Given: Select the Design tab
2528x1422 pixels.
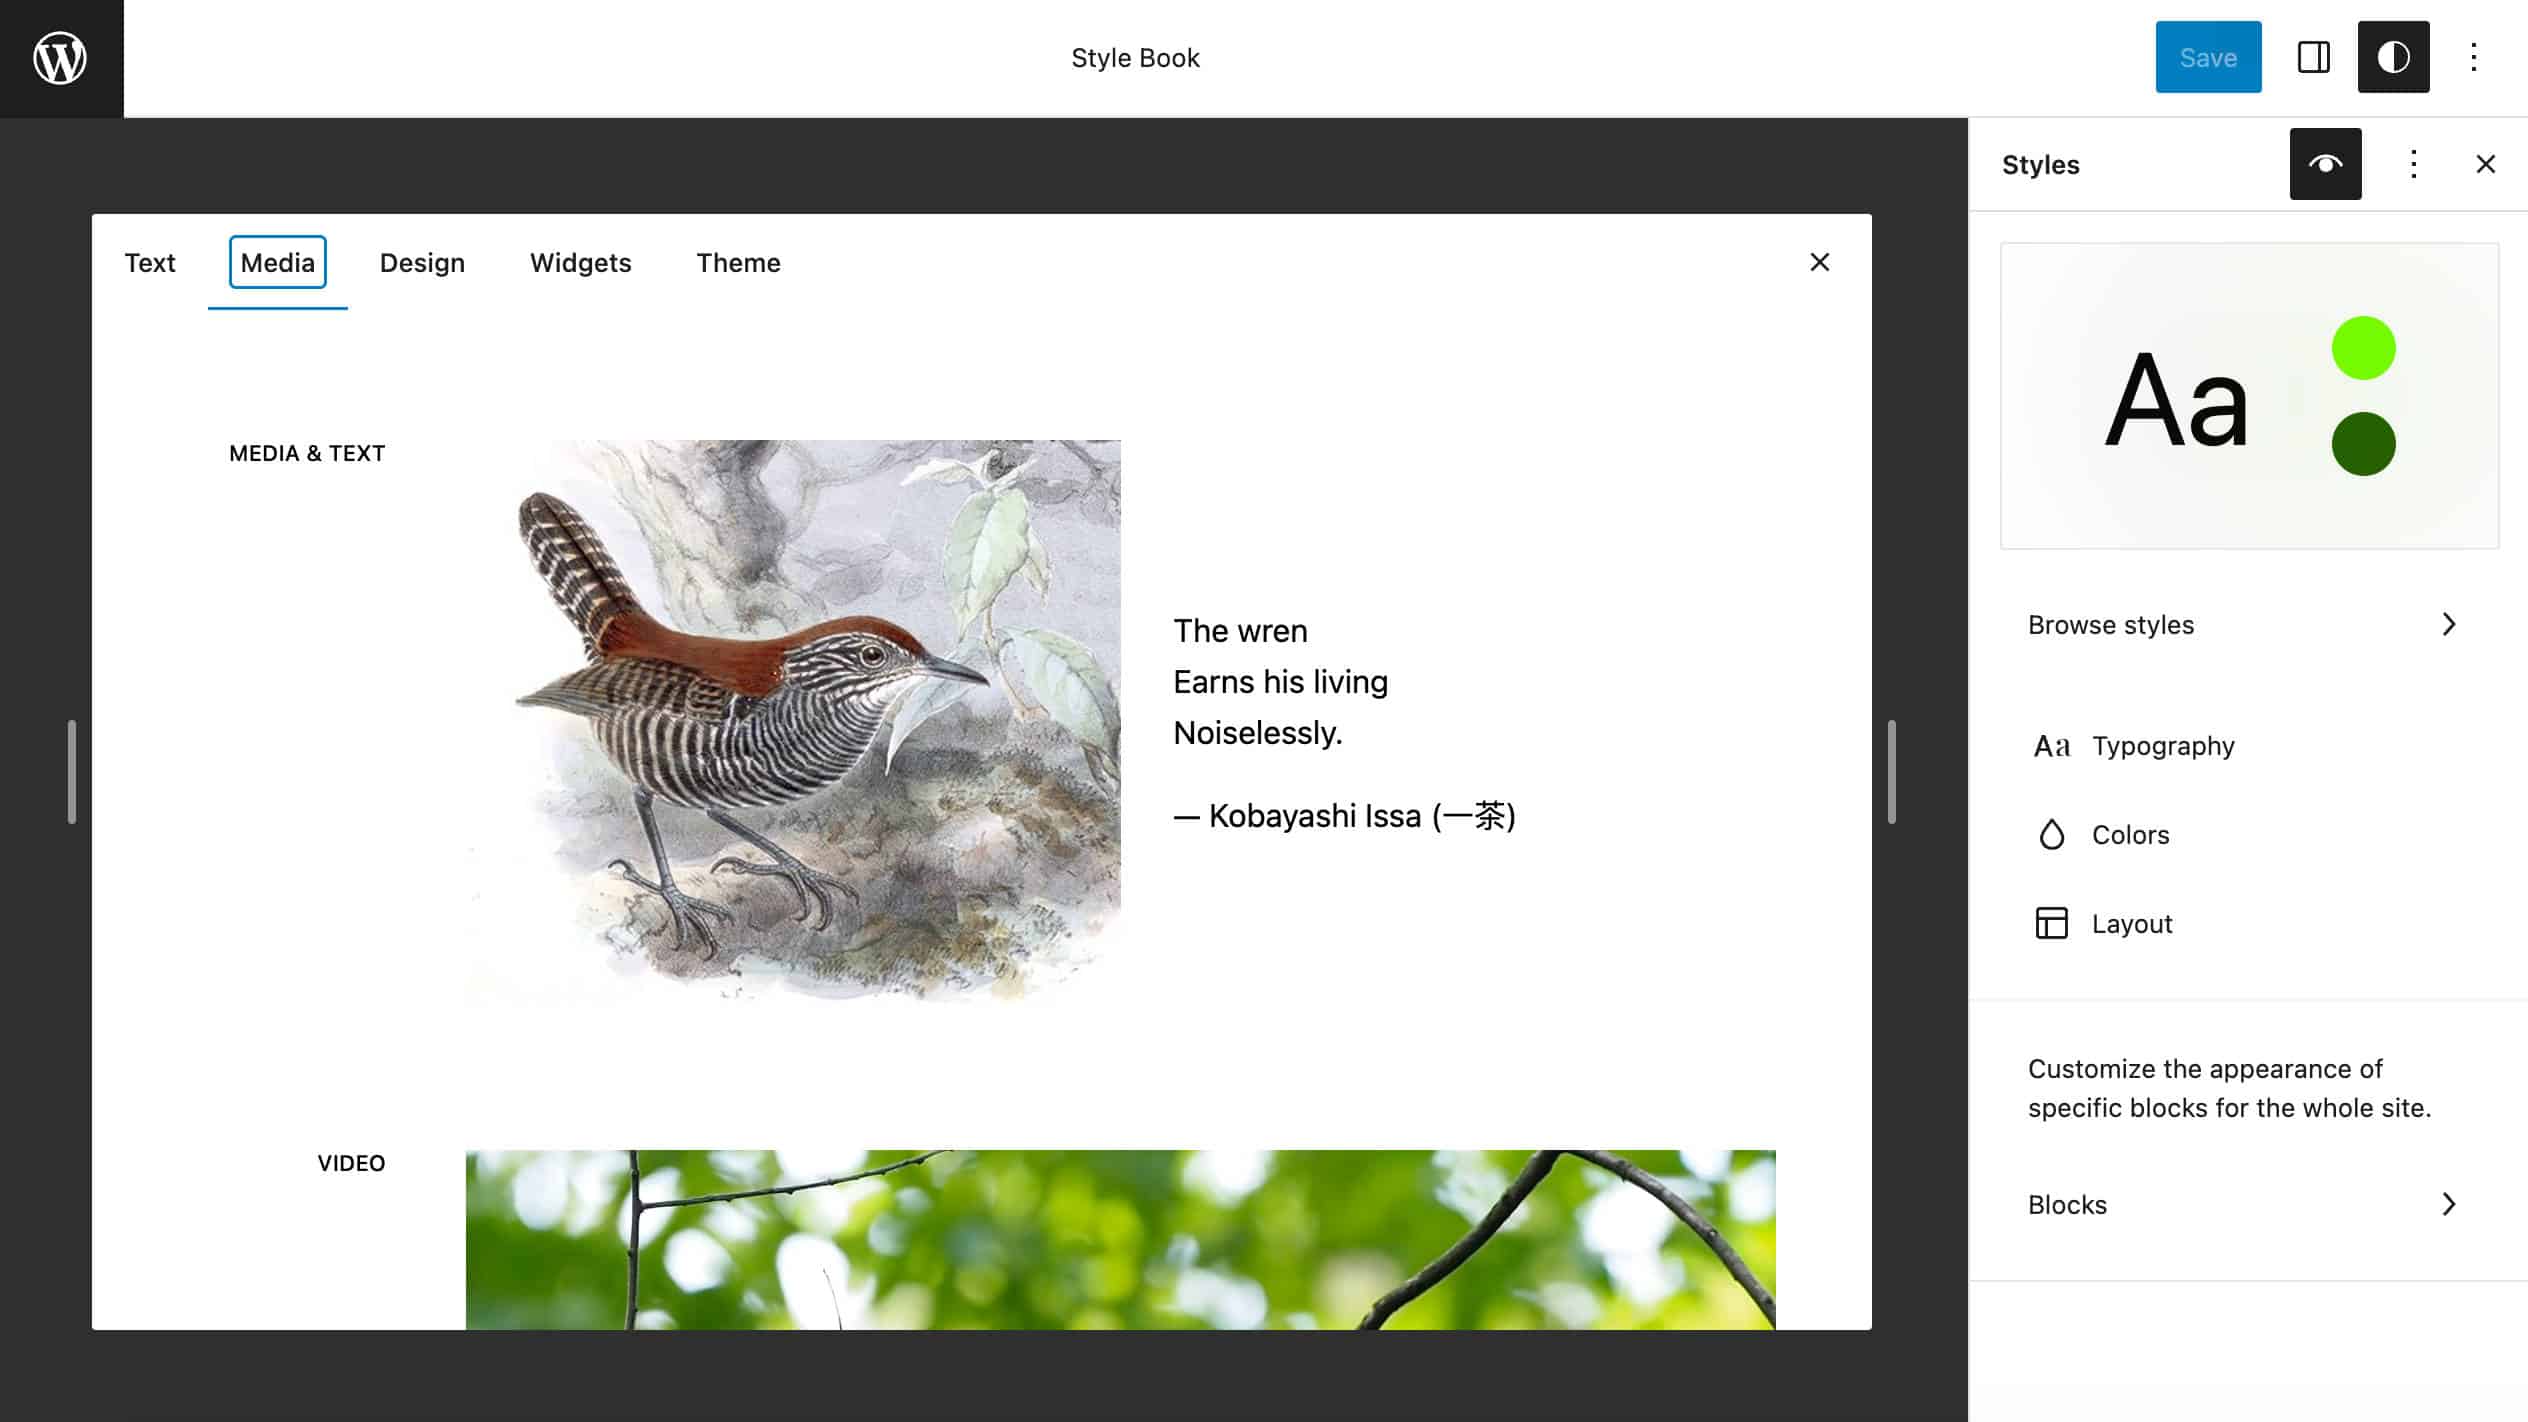Looking at the screenshot, I should [422, 262].
